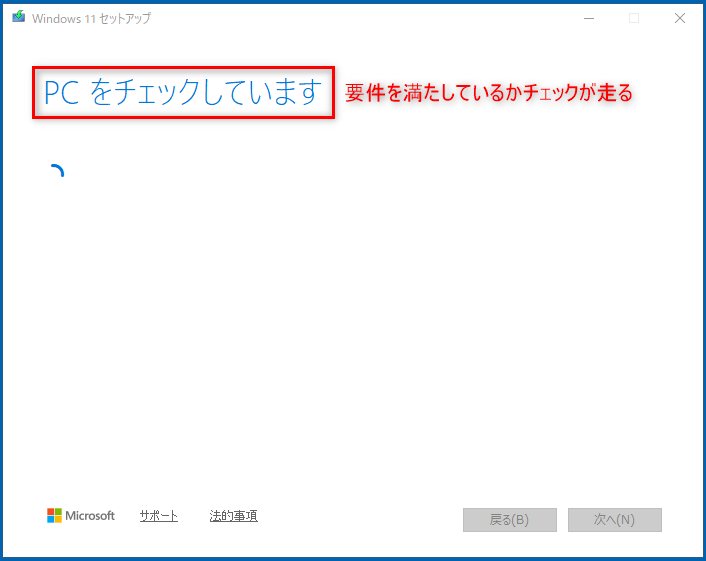706x561 pixels.
Task: Click the 戻る(B) button
Action: (510, 520)
